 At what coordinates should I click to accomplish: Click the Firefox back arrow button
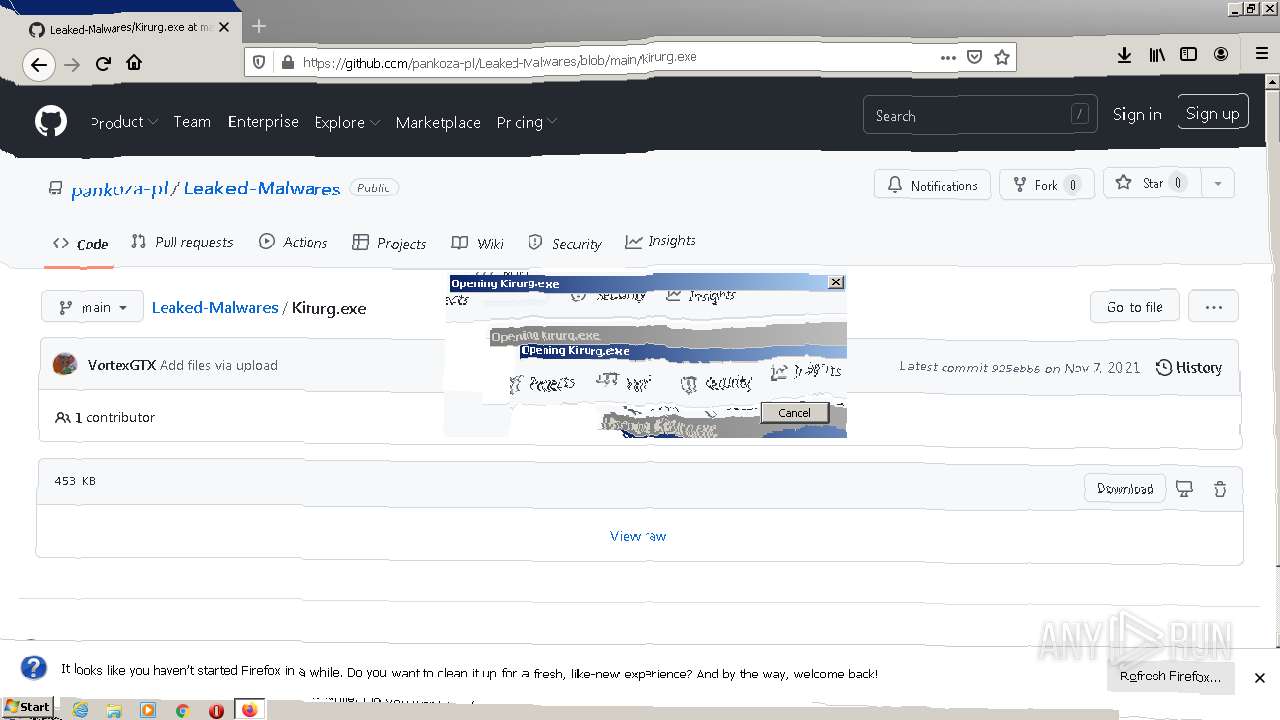(38, 65)
